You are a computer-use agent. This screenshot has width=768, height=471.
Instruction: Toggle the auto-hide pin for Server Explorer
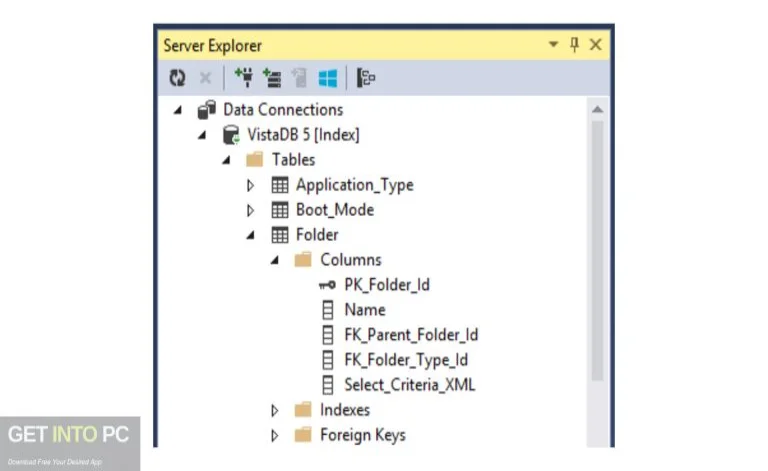[x=574, y=45]
